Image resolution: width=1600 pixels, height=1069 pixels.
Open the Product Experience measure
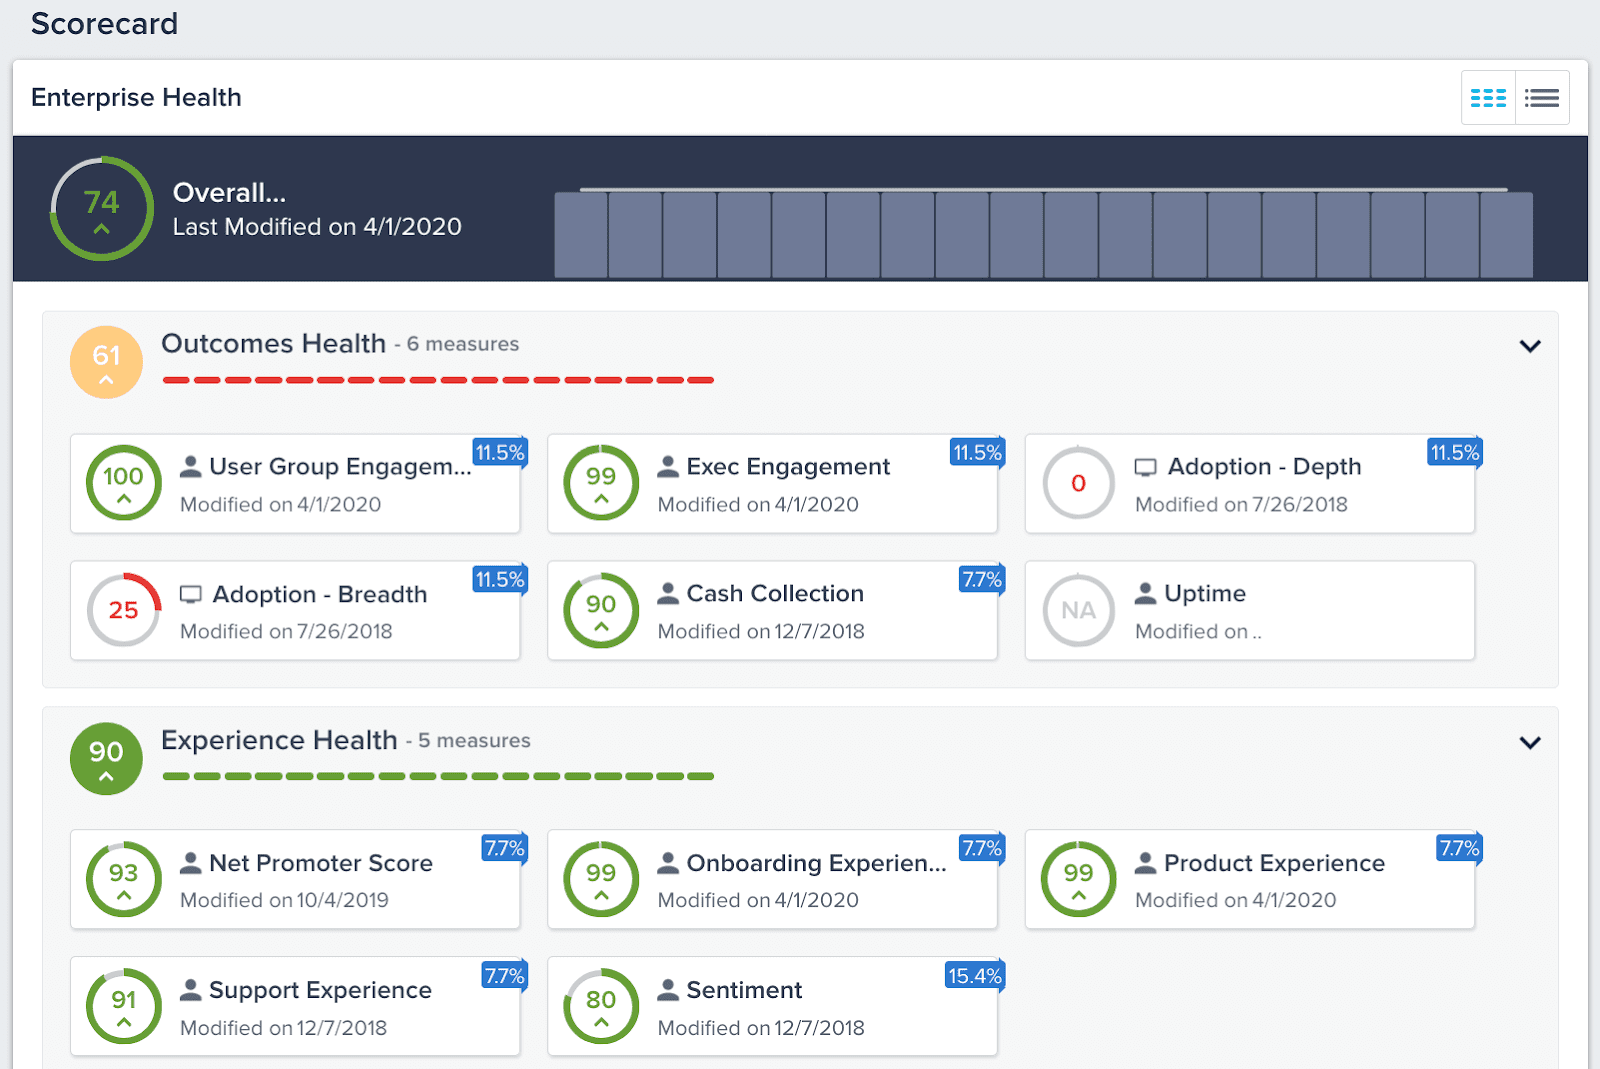point(1273,864)
